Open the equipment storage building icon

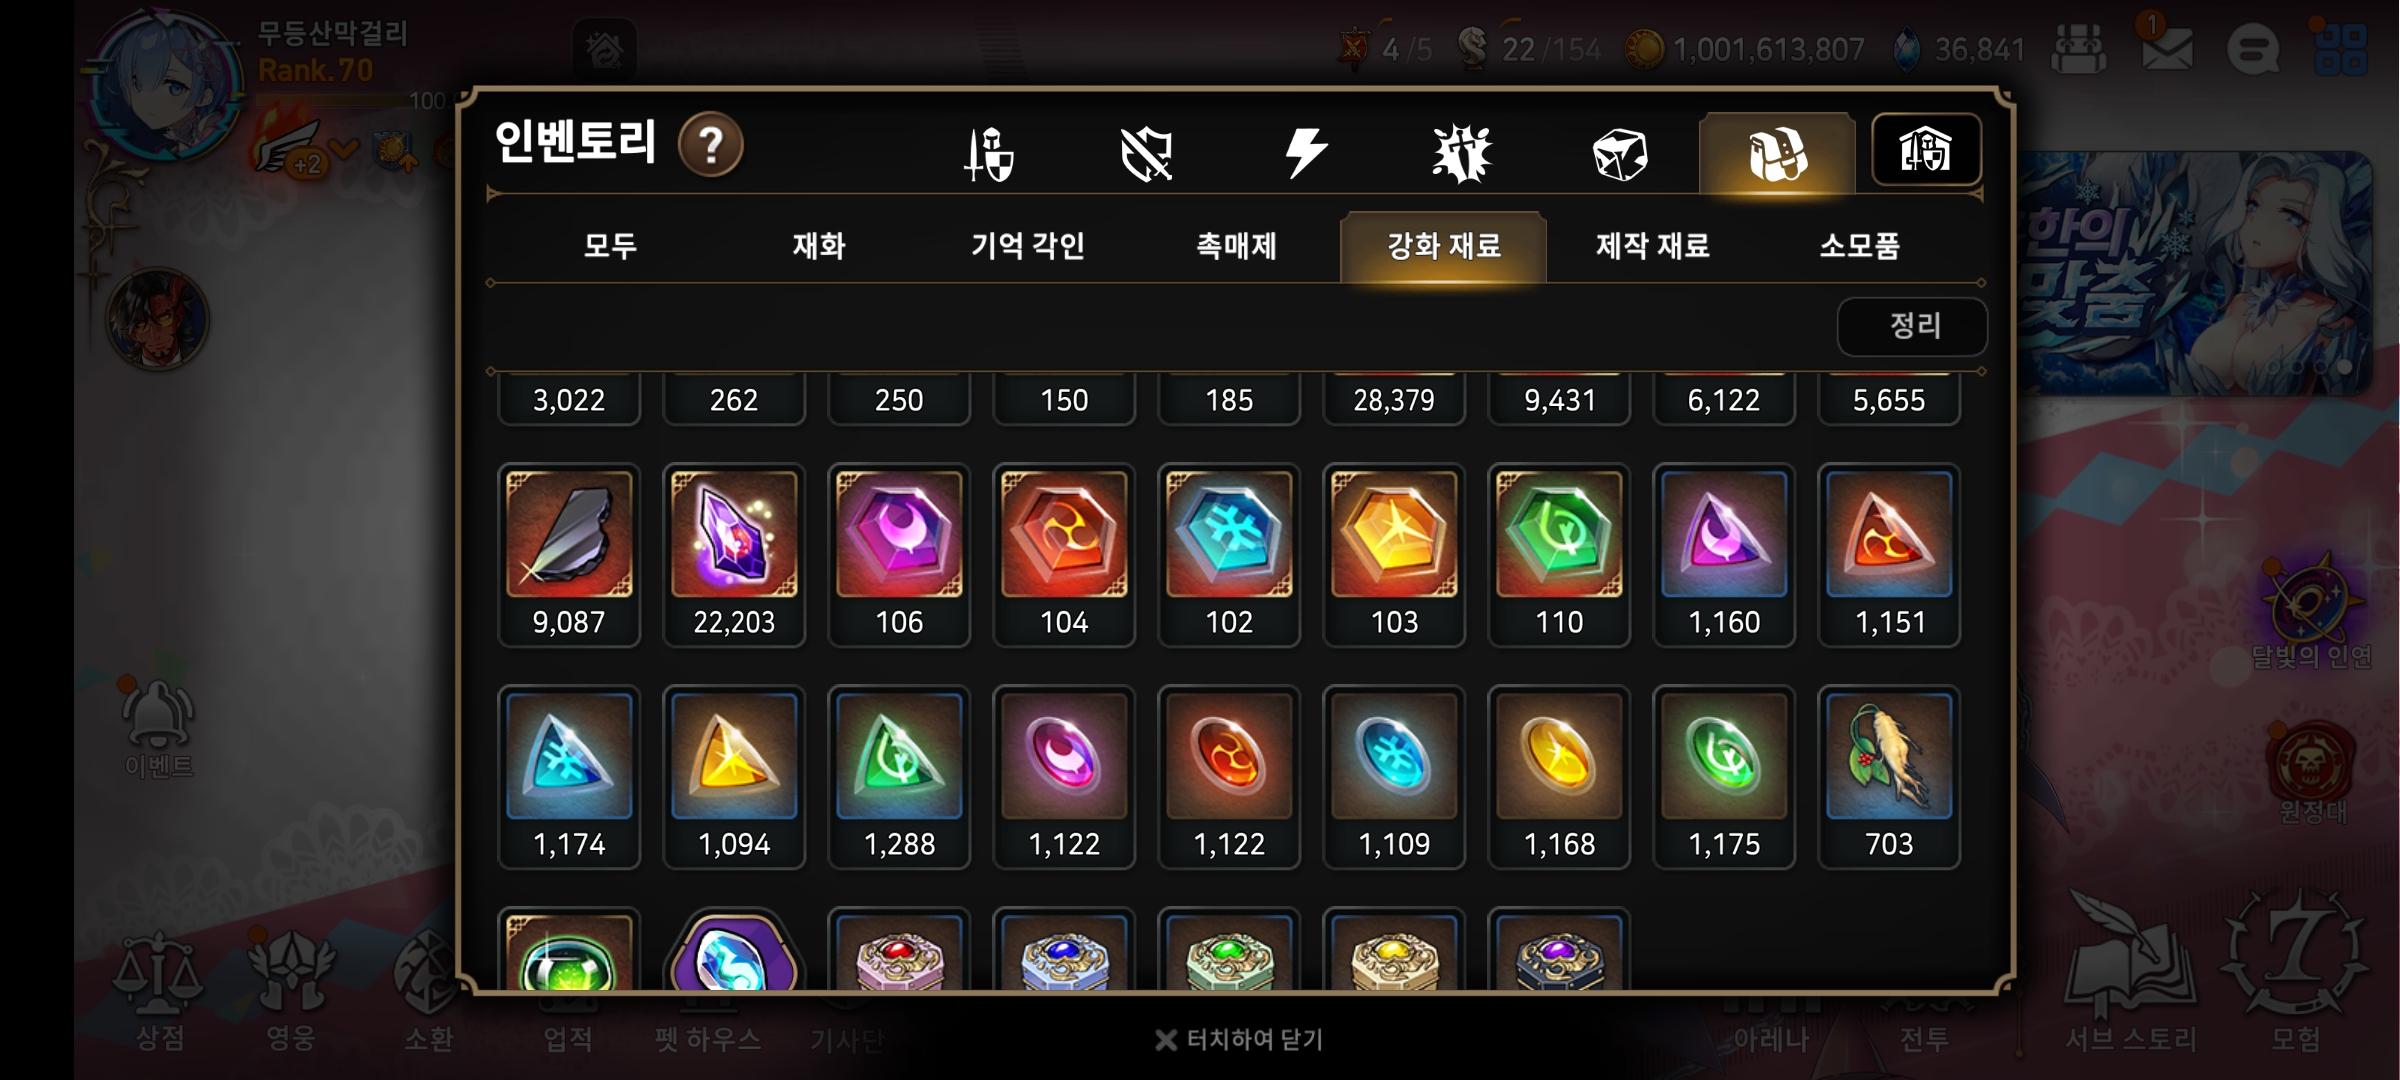point(1926,150)
